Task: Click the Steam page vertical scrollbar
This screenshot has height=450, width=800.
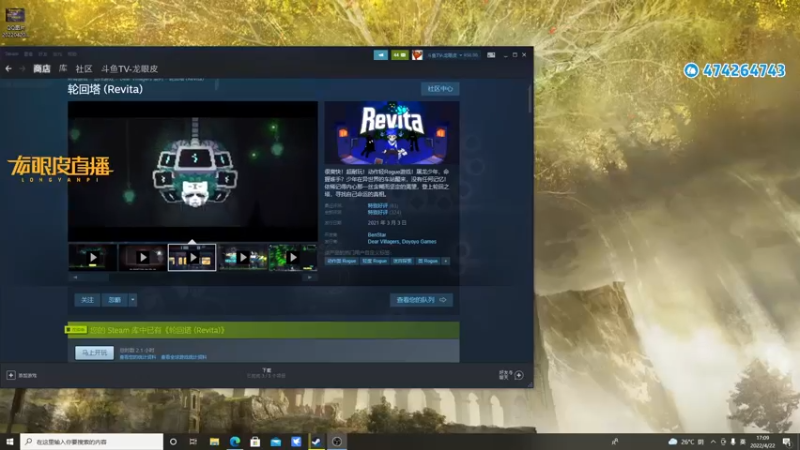Action: click(530, 99)
